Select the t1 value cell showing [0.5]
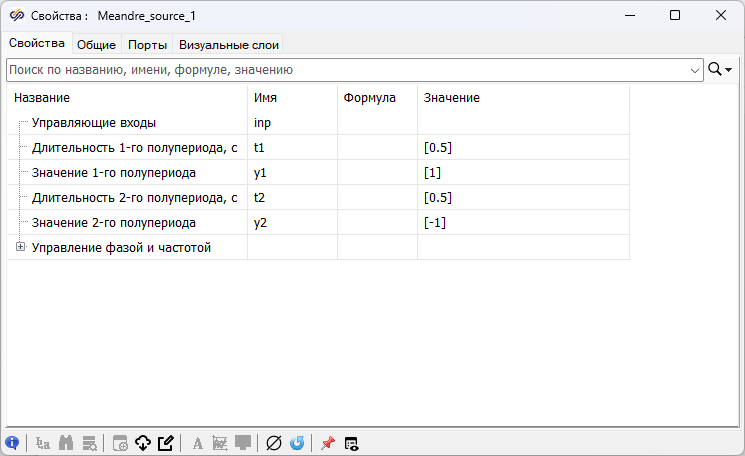745x456 pixels. pyautogui.click(x=522, y=147)
